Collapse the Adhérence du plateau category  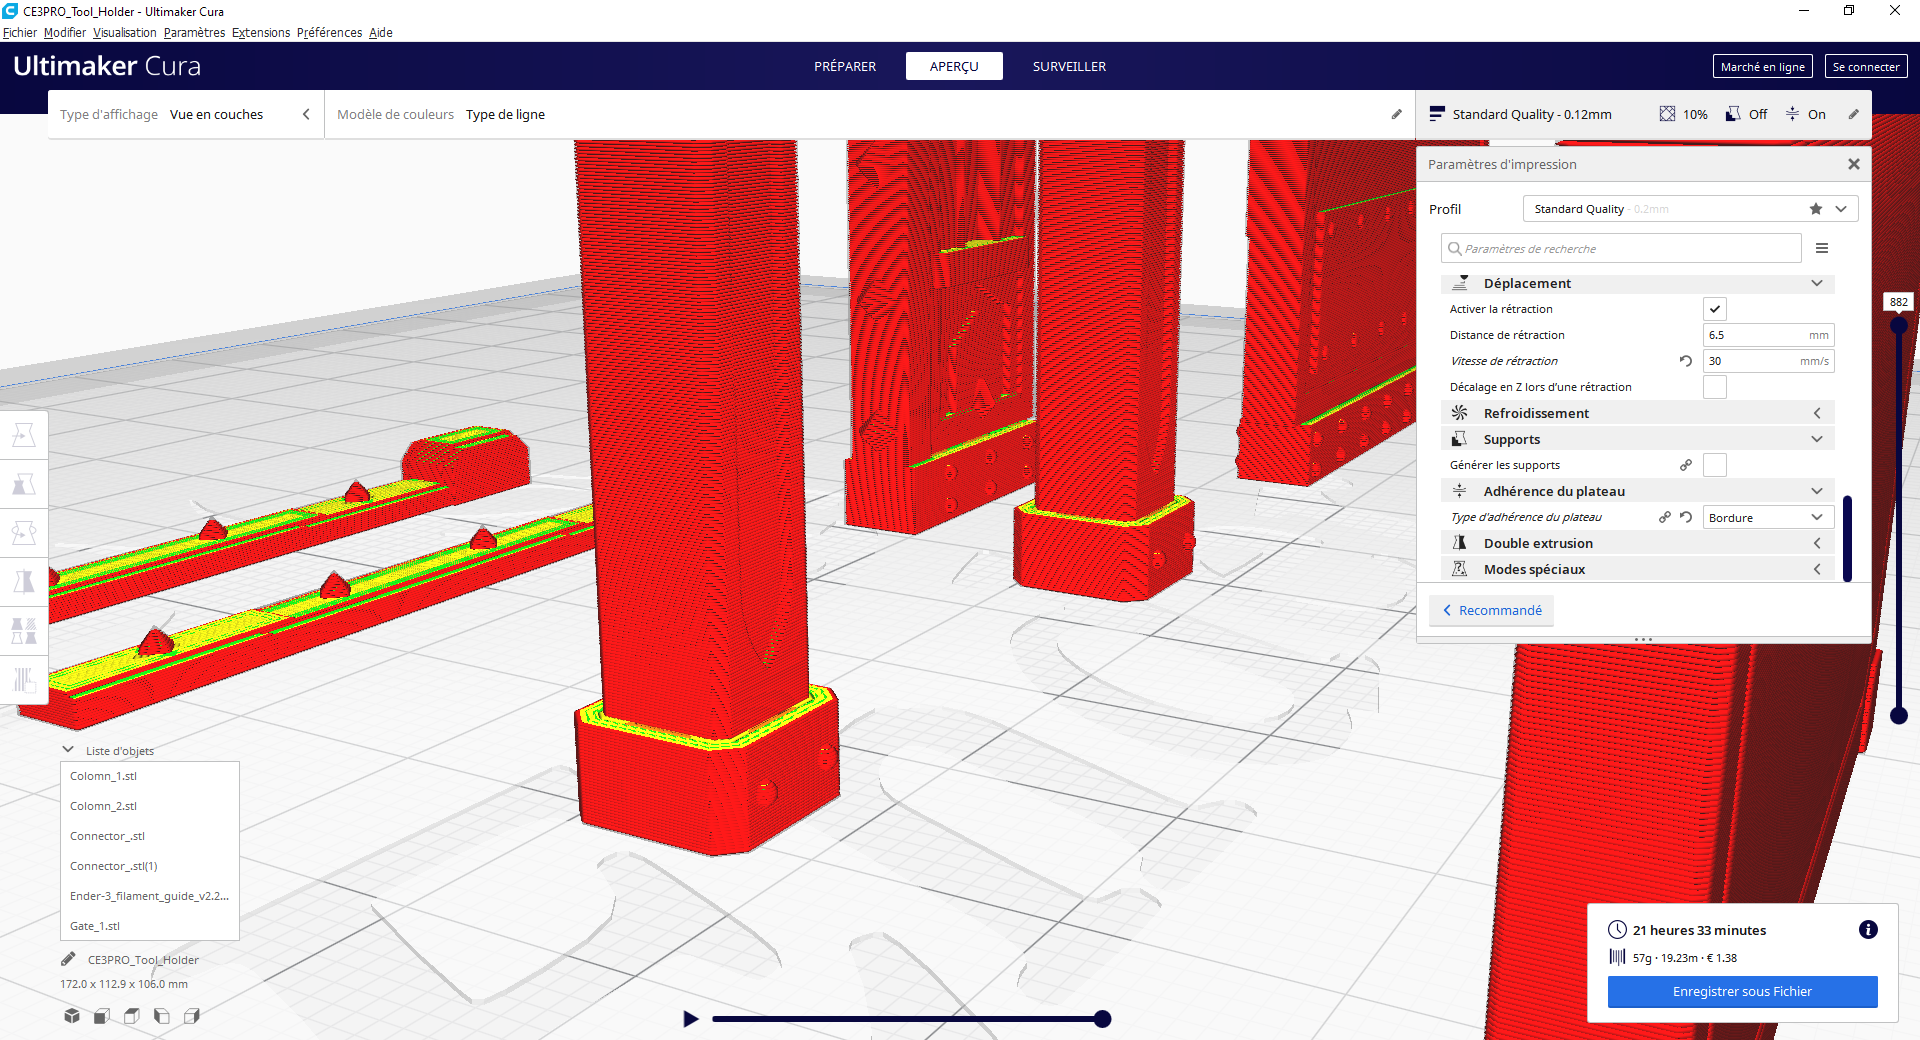point(1638,491)
